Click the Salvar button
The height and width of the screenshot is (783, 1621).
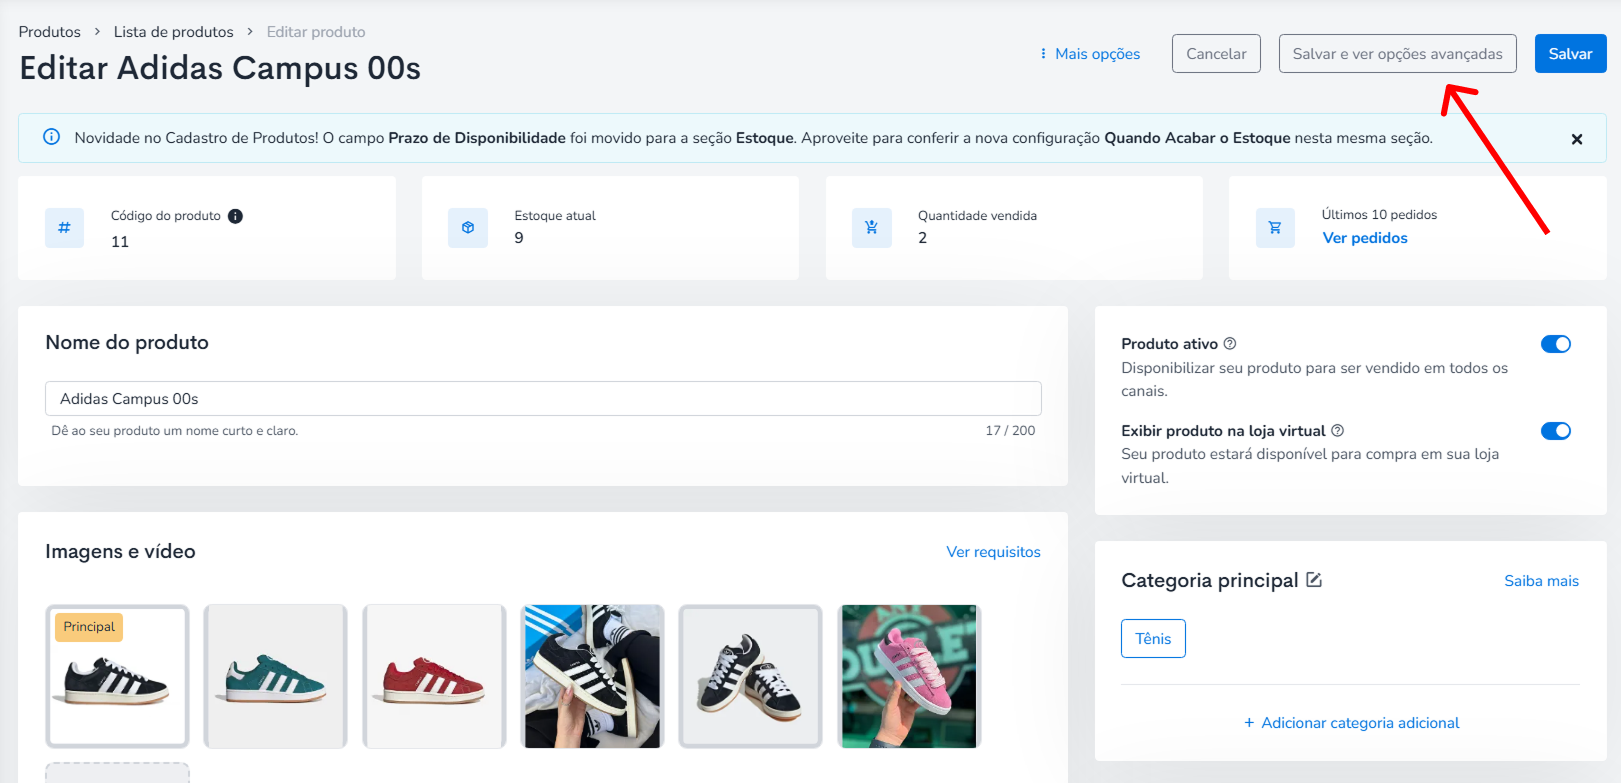[1570, 54]
